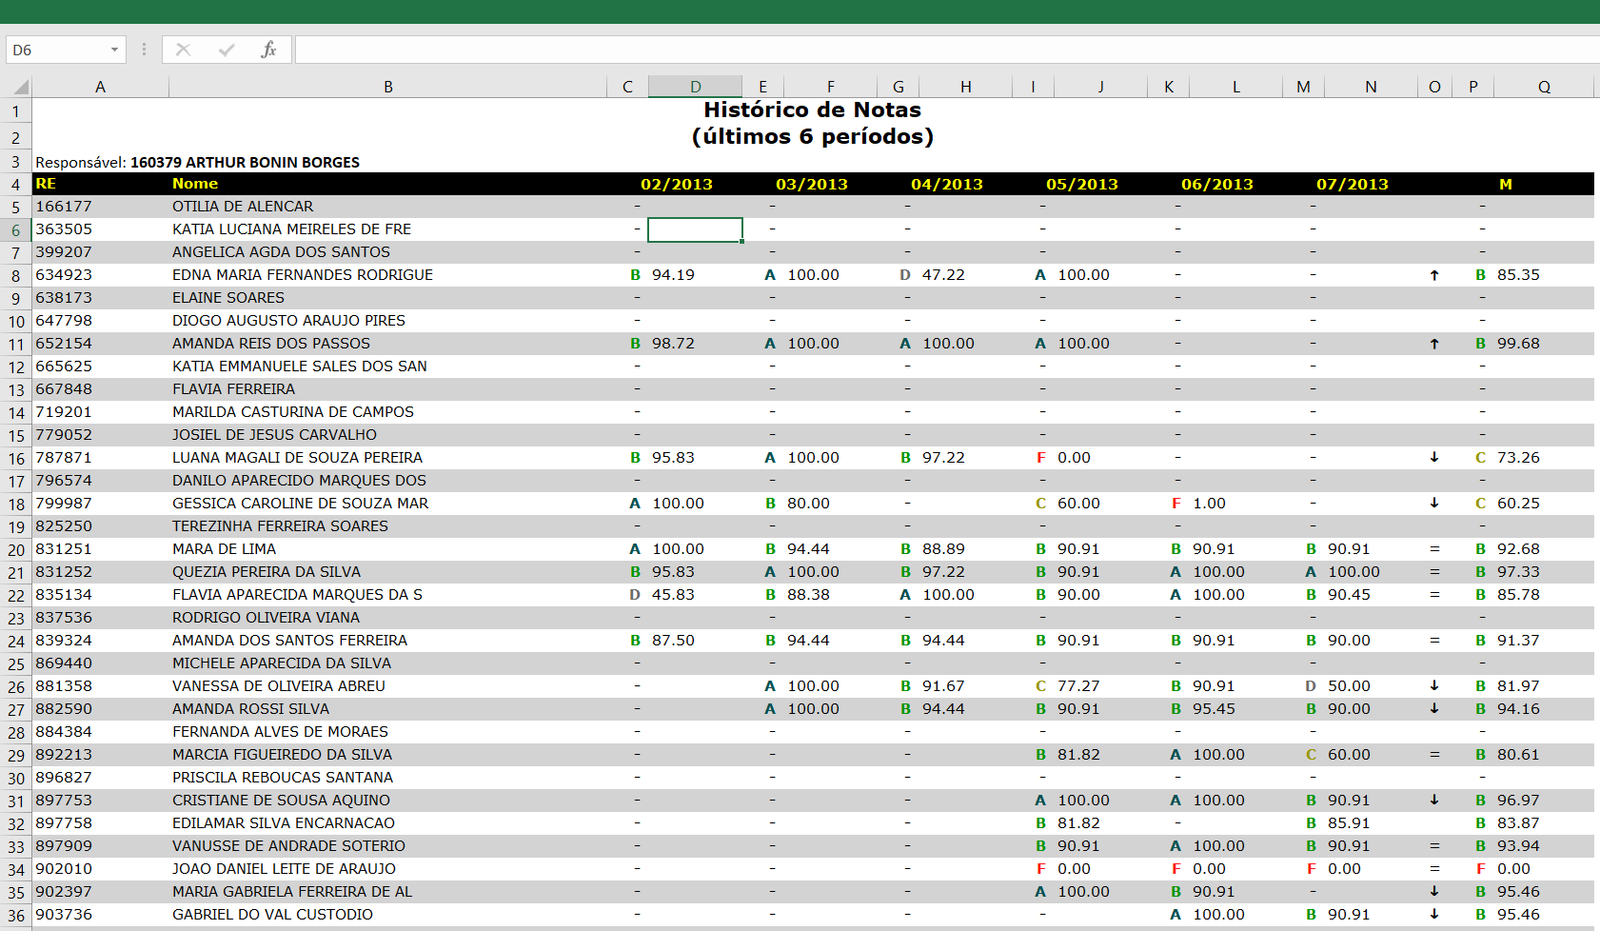1600x931 pixels.
Task: Click average 94.16 for AMANDA ROSSI SILVA
Action: tap(1518, 709)
